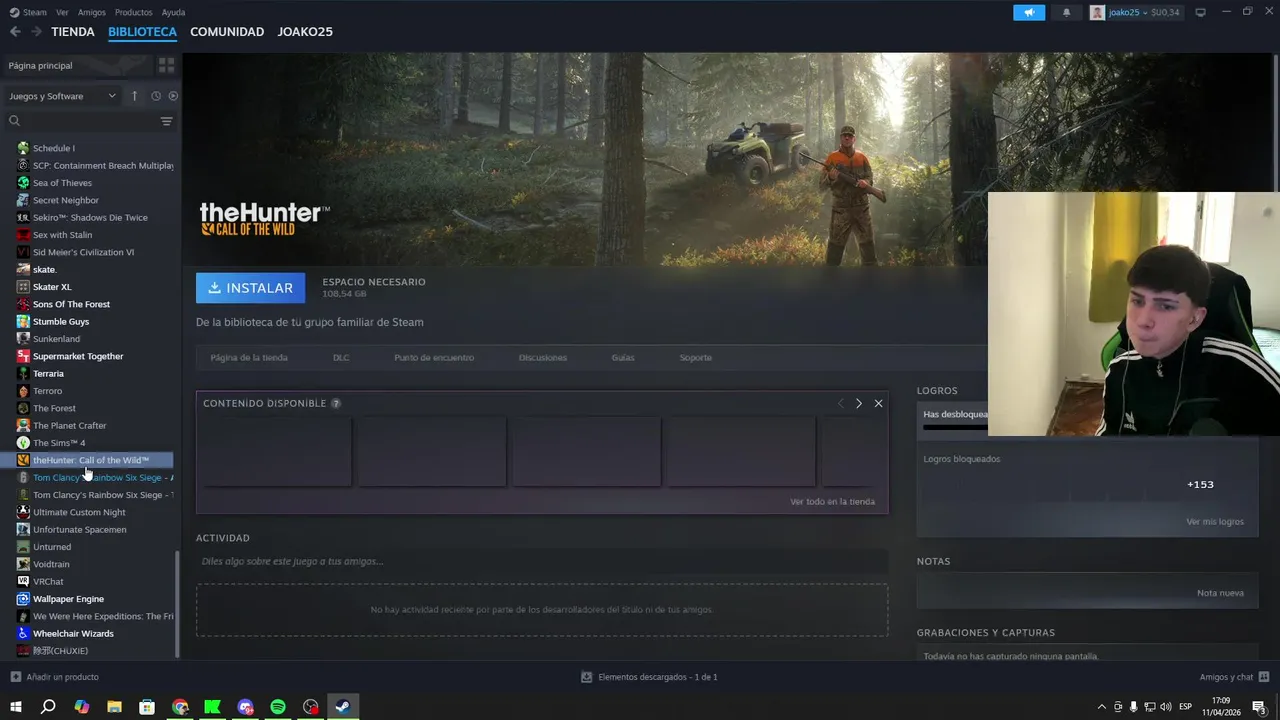Open Discusiones link
The width and height of the screenshot is (1280, 720).
pos(543,357)
